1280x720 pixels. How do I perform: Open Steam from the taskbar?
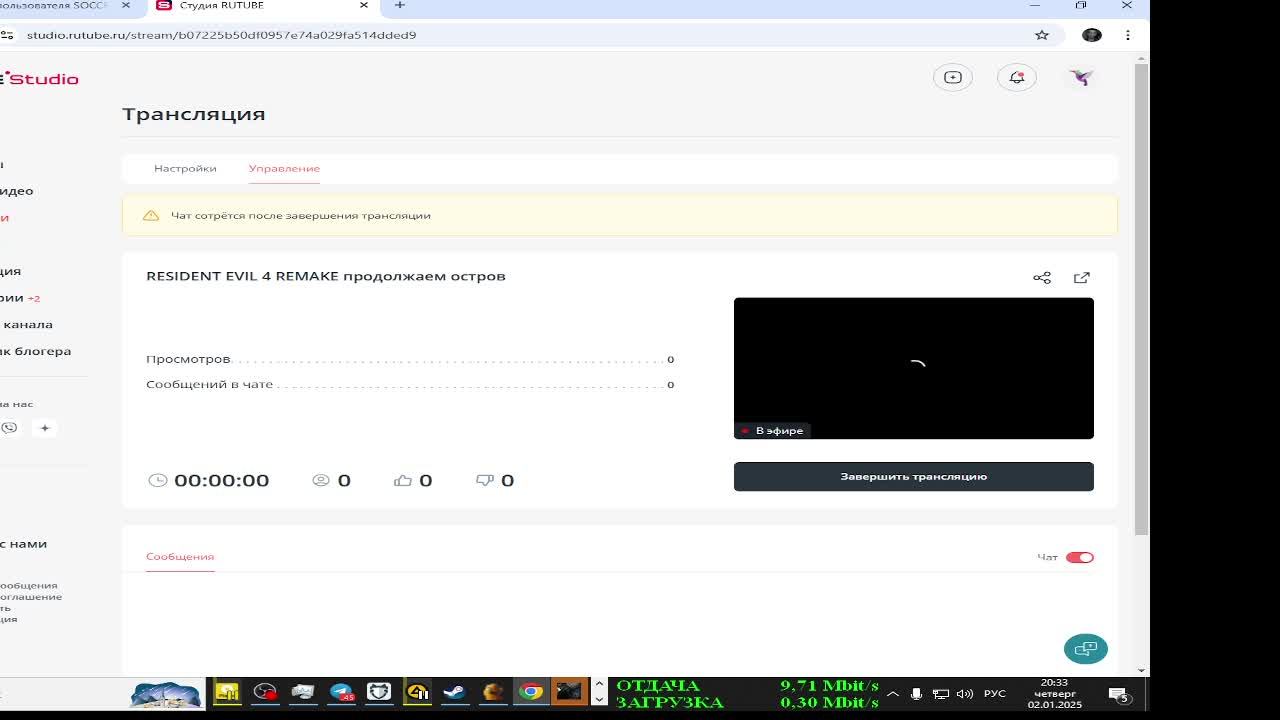click(454, 692)
